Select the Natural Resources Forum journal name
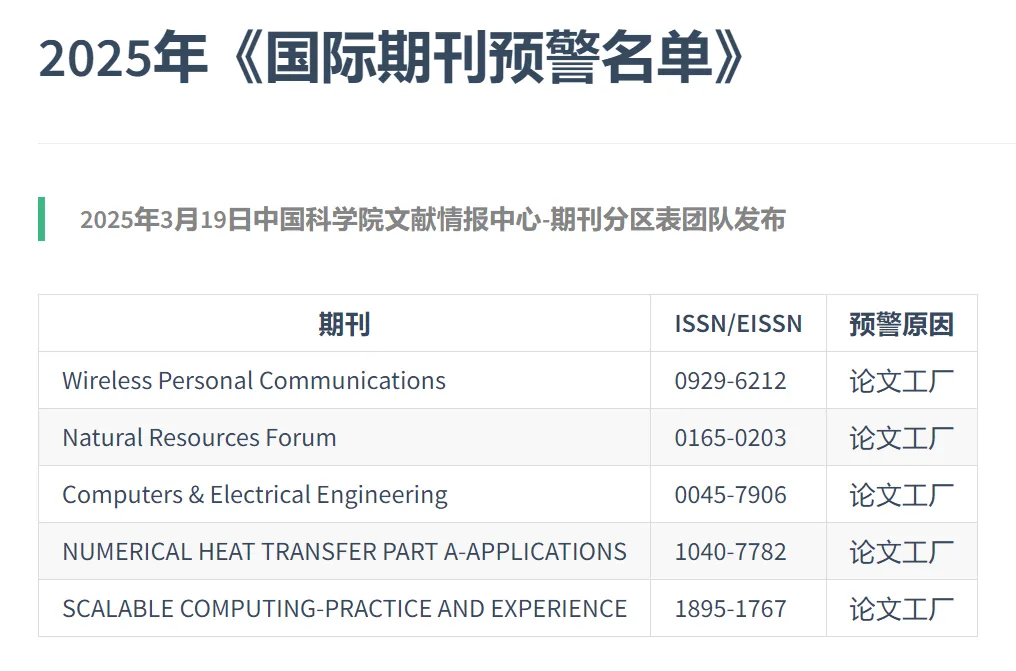 coord(199,438)
